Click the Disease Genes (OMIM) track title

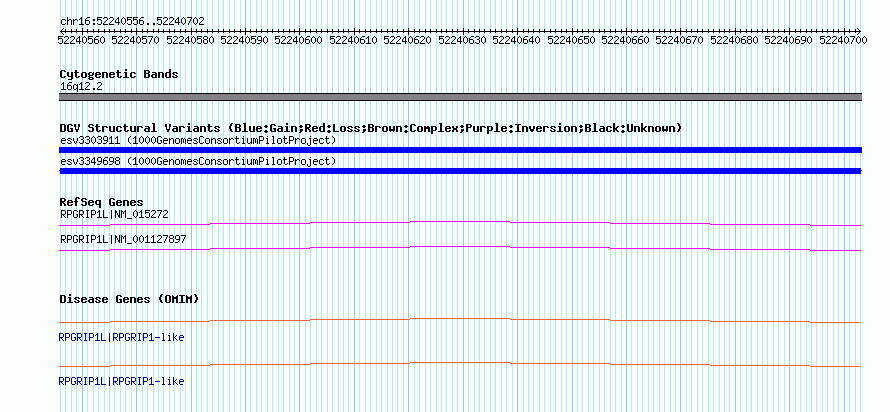[129, 299]
